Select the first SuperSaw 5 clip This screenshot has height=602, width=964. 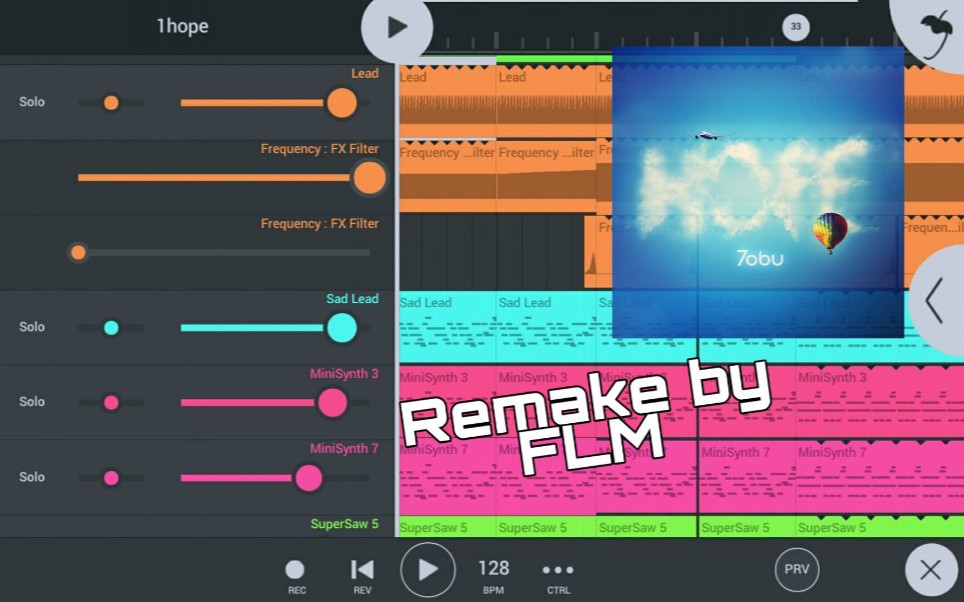[448, 527]
